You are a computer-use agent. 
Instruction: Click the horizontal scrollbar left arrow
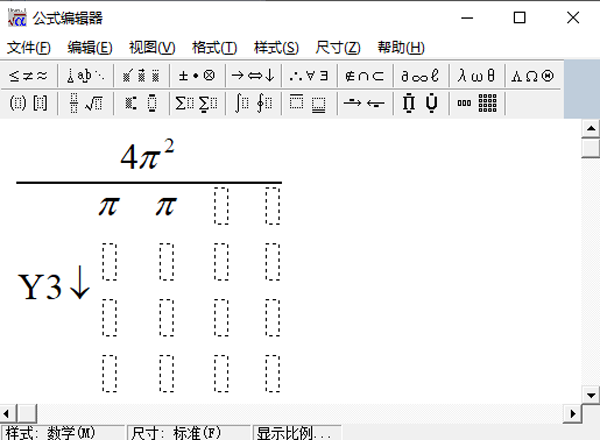pyautogui.click(x=6, y=414)
